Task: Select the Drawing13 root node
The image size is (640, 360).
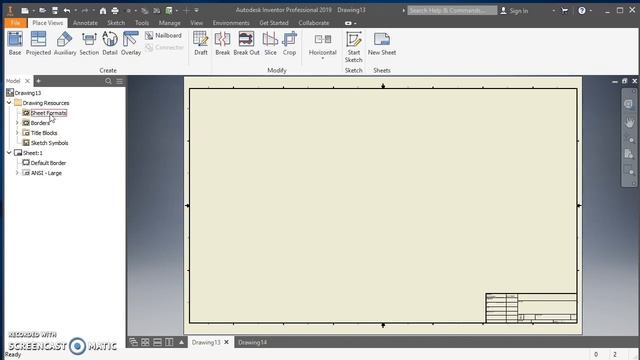Action: (x=27, y=93)
